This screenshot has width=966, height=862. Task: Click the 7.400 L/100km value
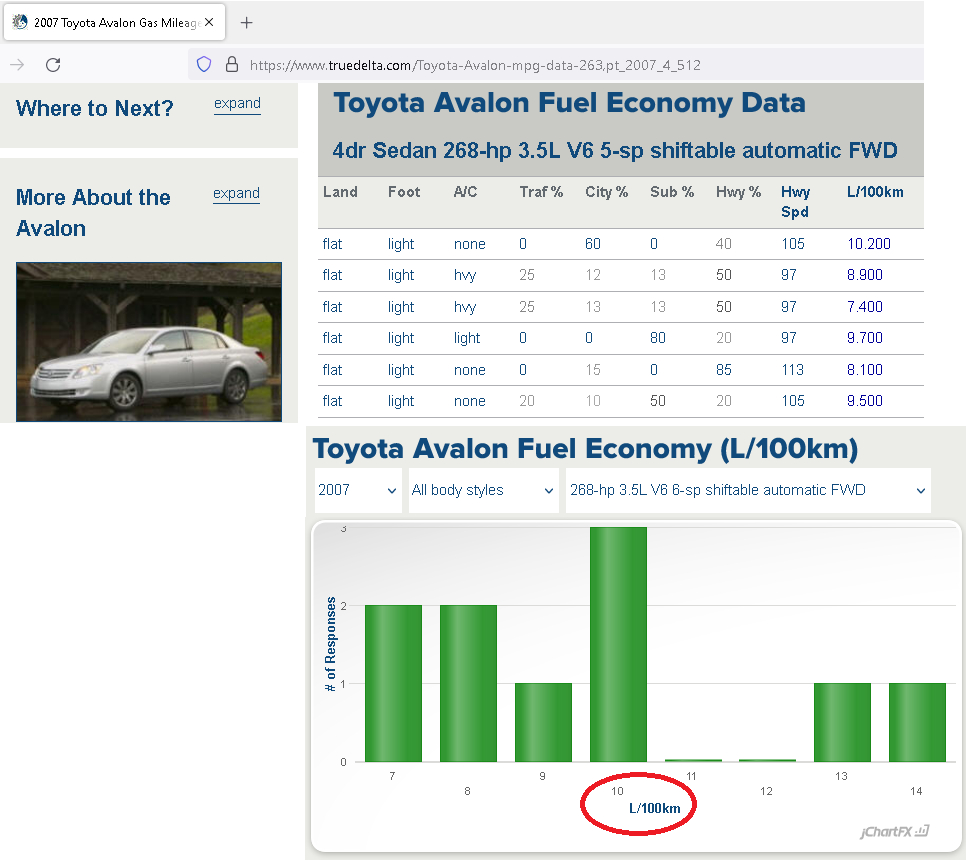(x=864, y=307)
